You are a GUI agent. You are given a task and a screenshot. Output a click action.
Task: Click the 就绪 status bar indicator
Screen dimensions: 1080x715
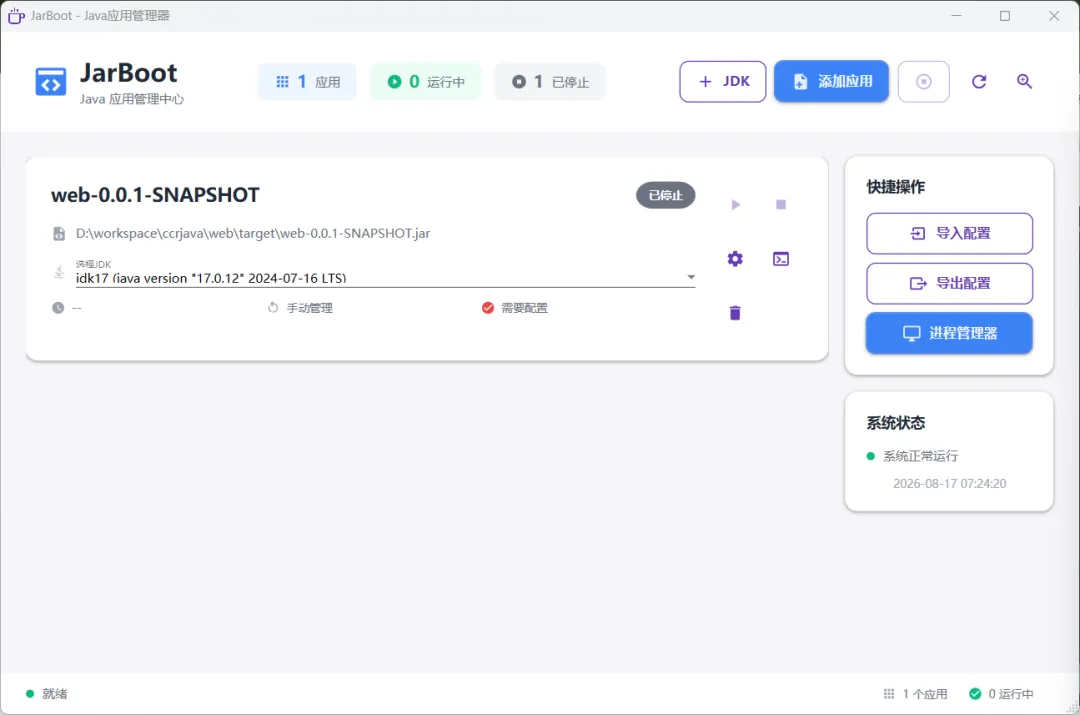(x=47, y=694)
